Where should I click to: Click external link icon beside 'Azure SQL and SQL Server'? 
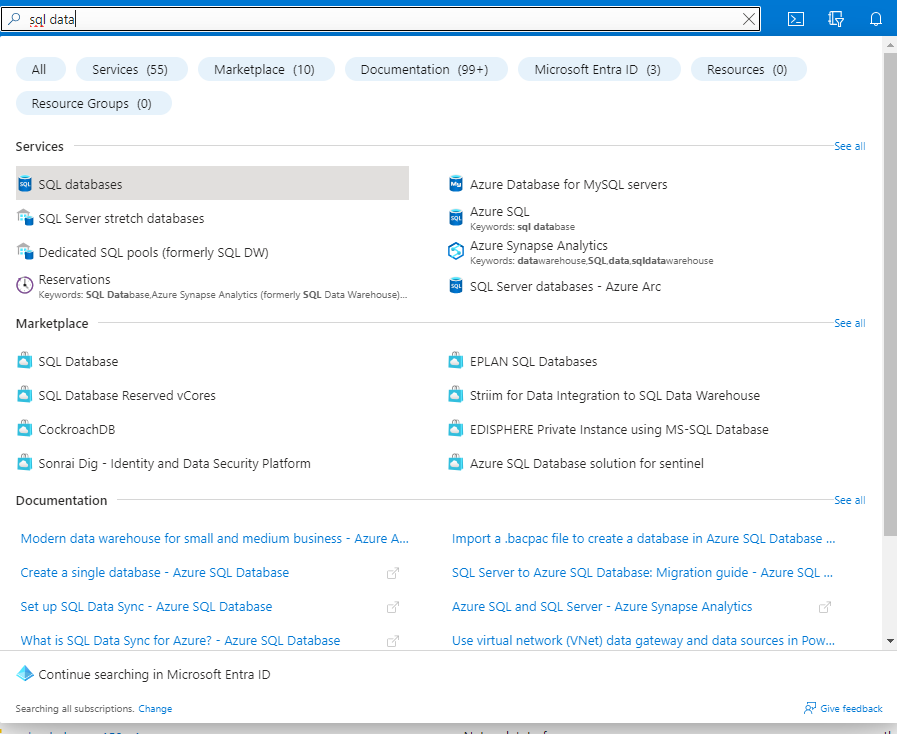824,607
